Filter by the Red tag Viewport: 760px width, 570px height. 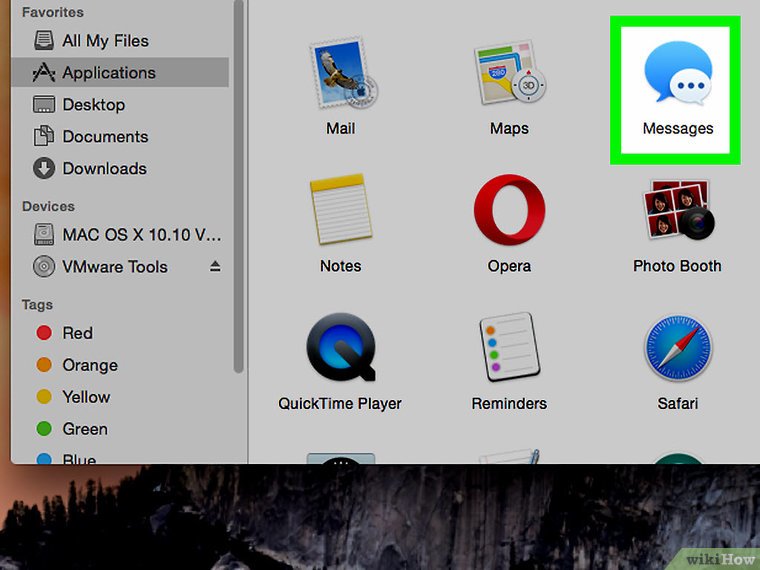77,333
